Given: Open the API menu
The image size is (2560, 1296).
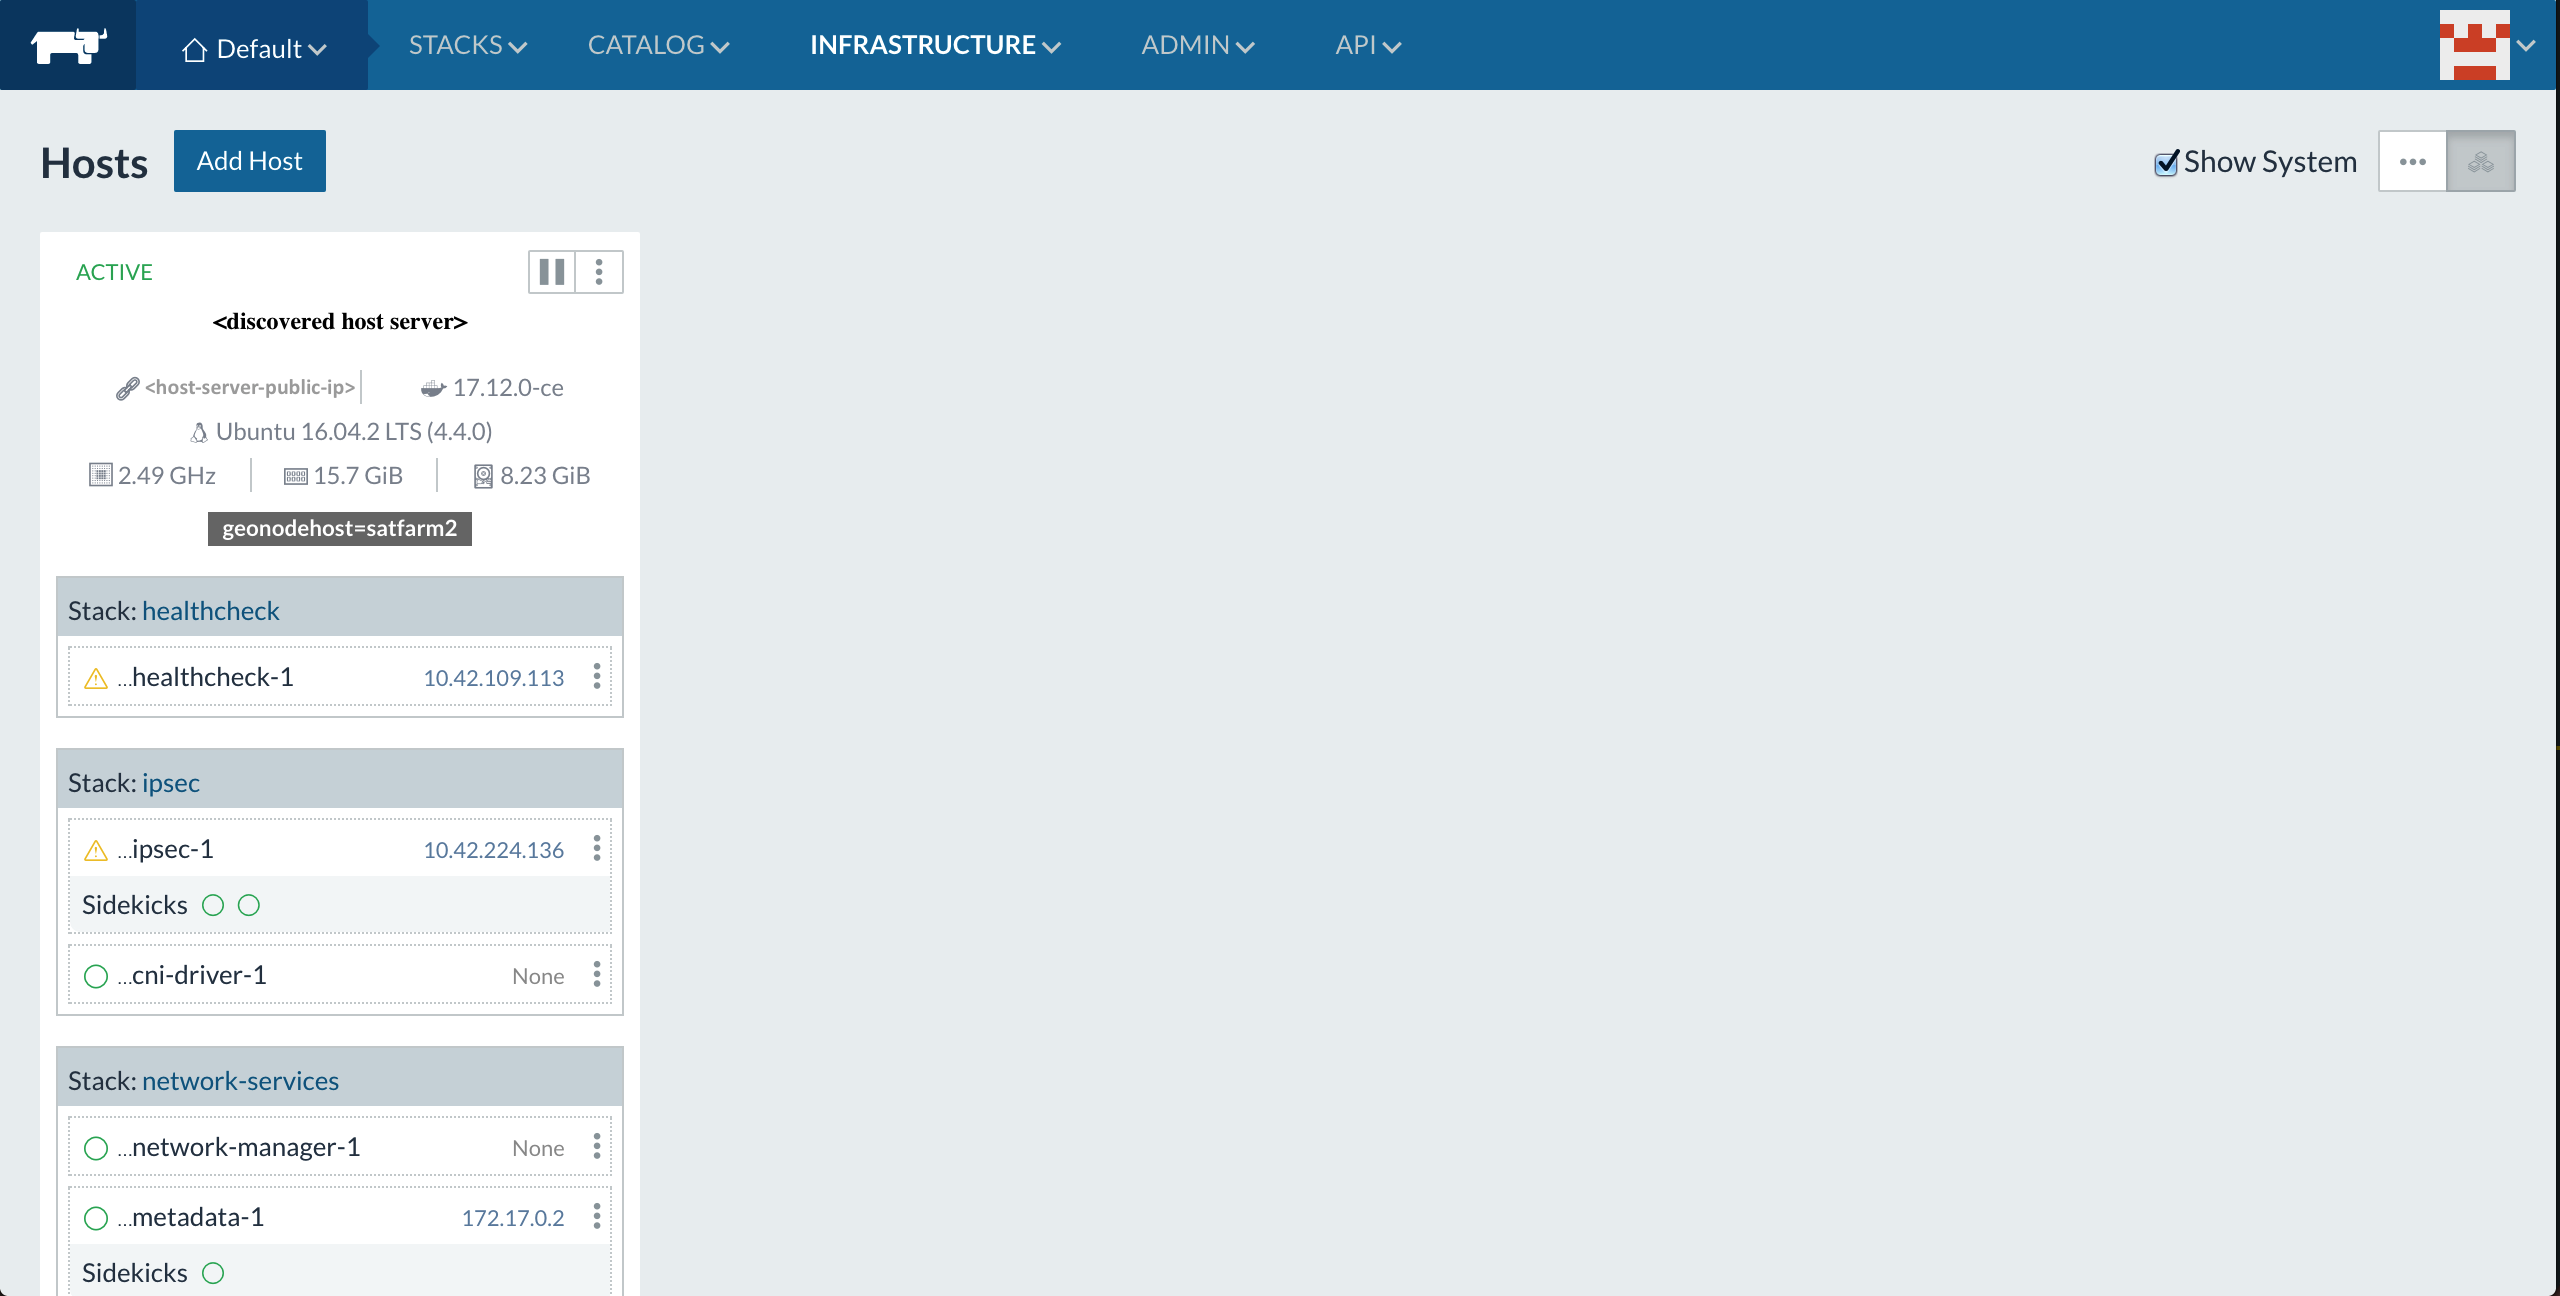Looking at the screenshot, I should click(x=1368, y=45).
